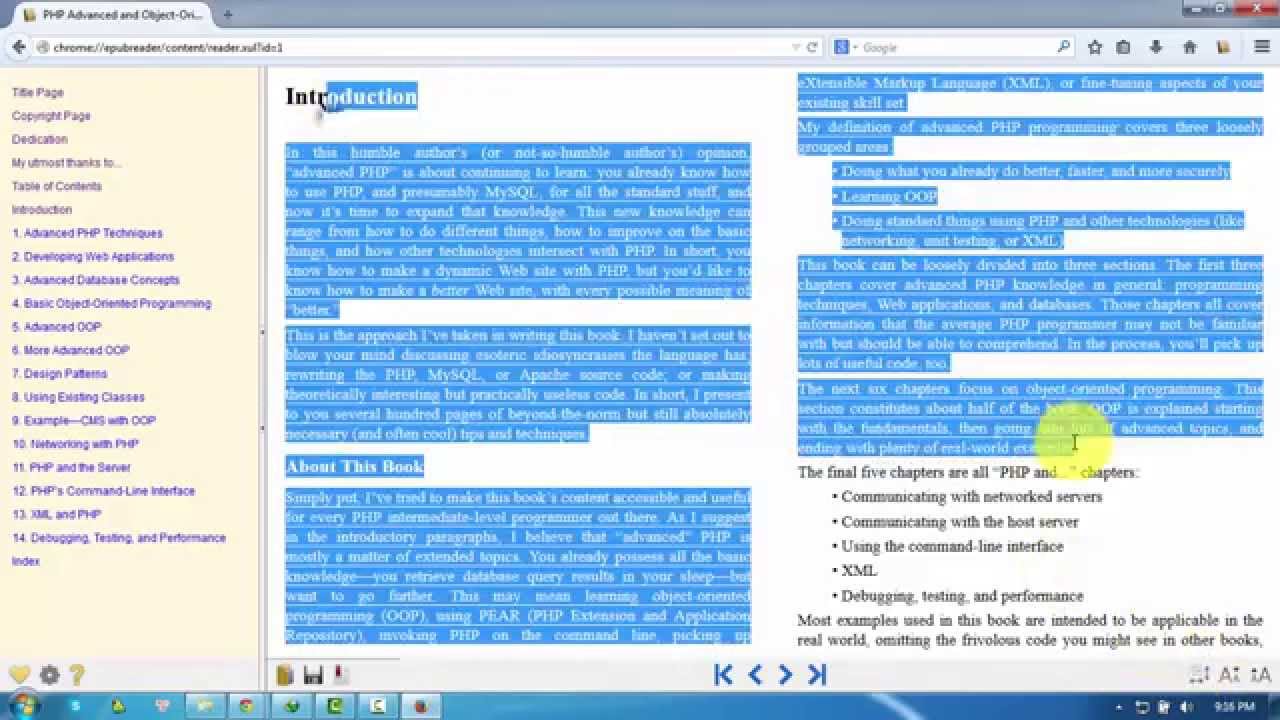Viewport: 1280px width, 720px height.
Task: Go to the first page of the book
Action: point(723,675)
